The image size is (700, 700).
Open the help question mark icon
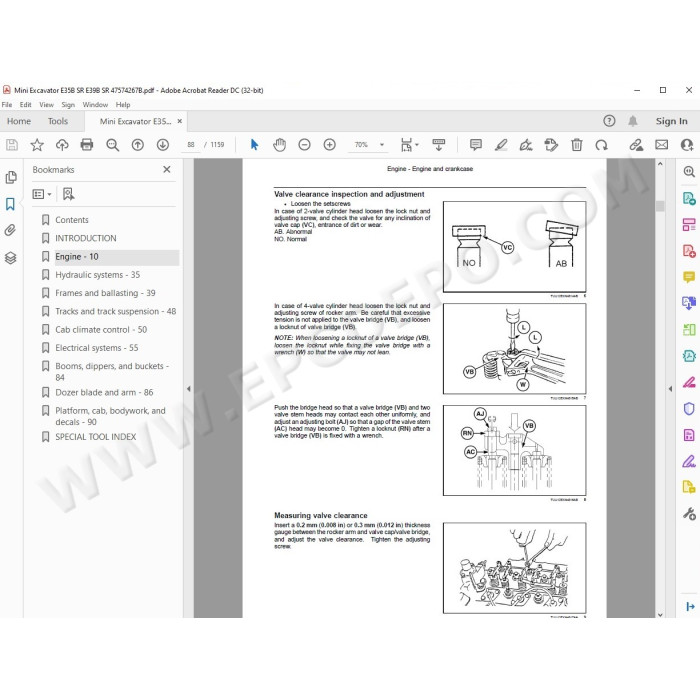(x=609, y=121)
